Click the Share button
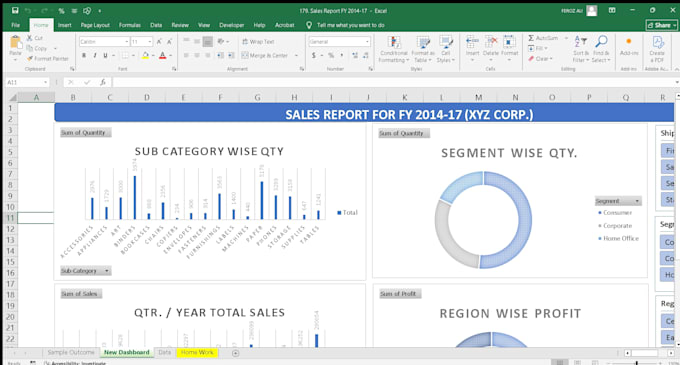This screenshot has width=680, height=365. (x=662, y=25)
